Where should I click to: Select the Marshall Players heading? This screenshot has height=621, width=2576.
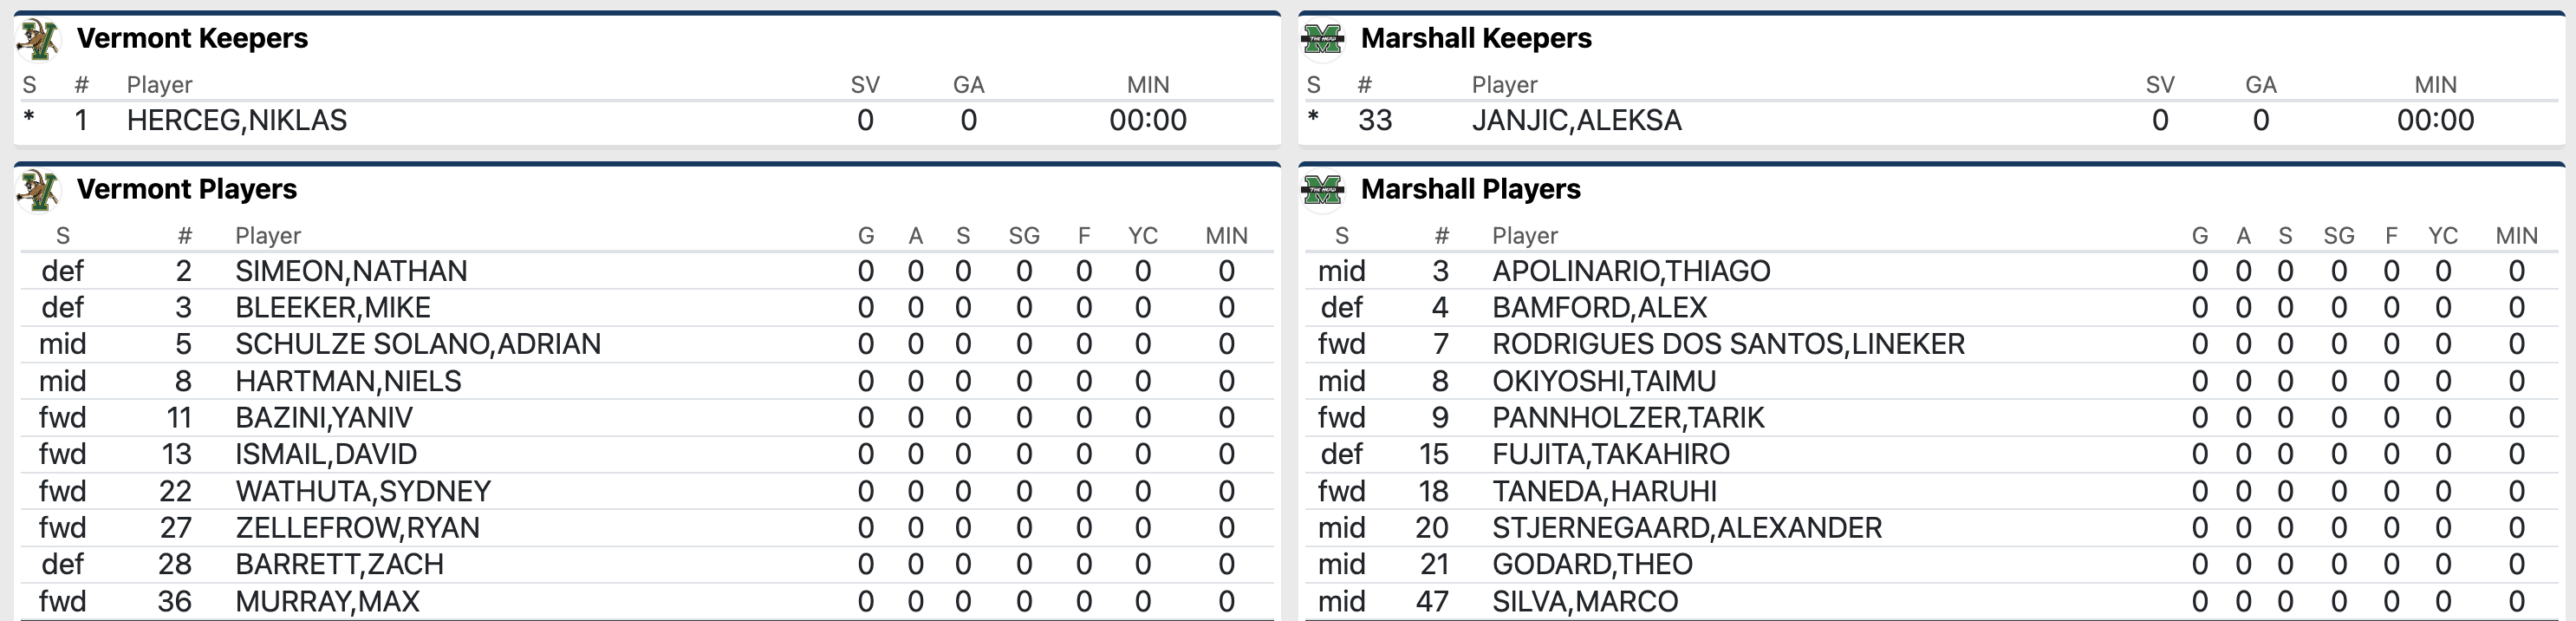pos(1470,189)
